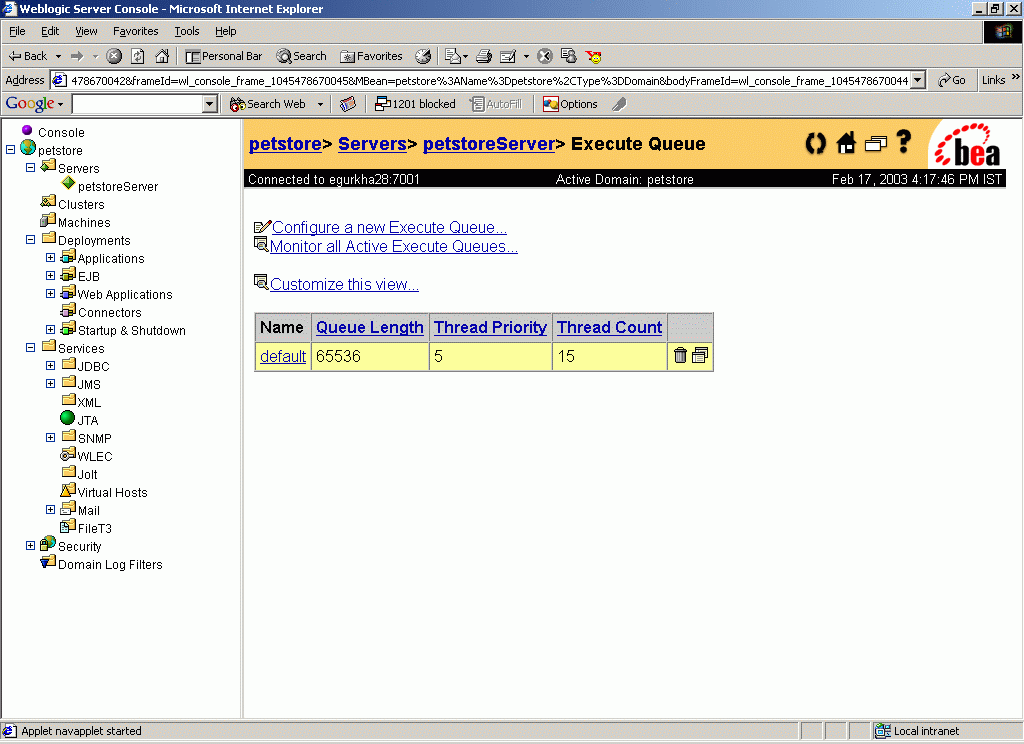Expand the EJB tree node
Viewport: 1024px width, 744px height.
point(50,276)
